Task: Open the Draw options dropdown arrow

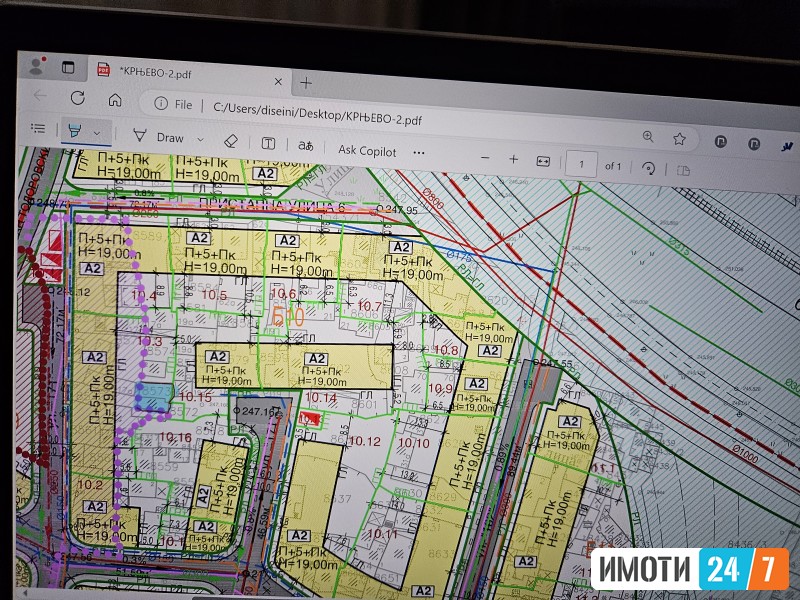Action: tap(200, 139)
